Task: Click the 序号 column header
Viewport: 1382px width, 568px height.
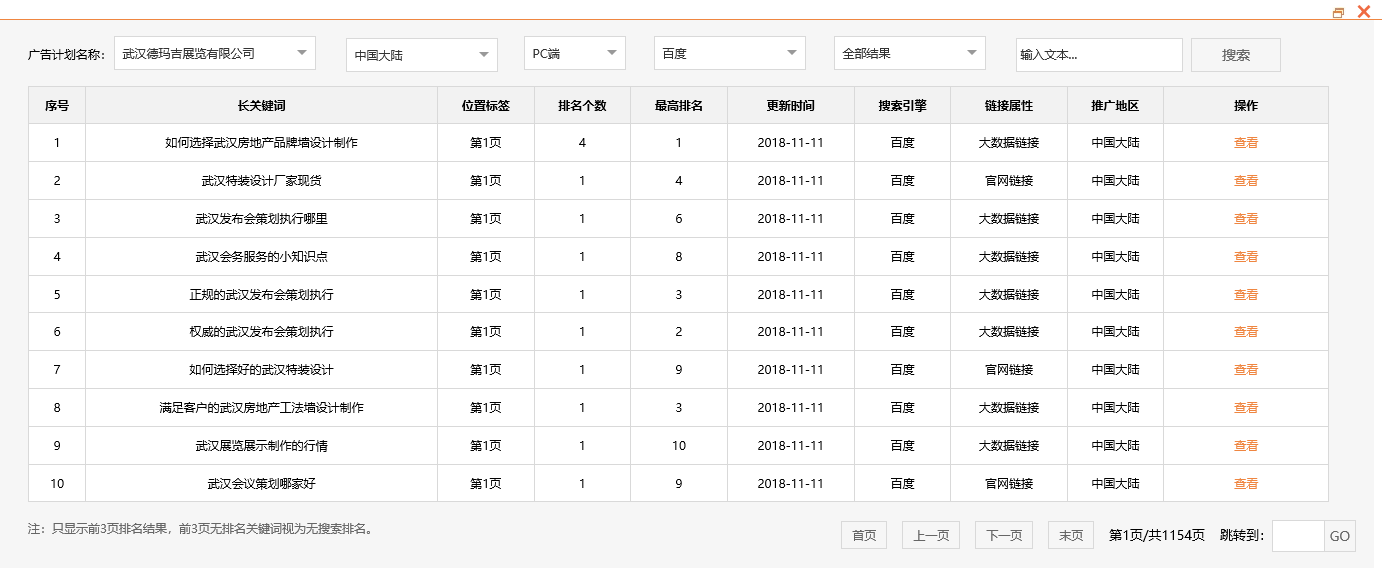Action: point(57,105)
